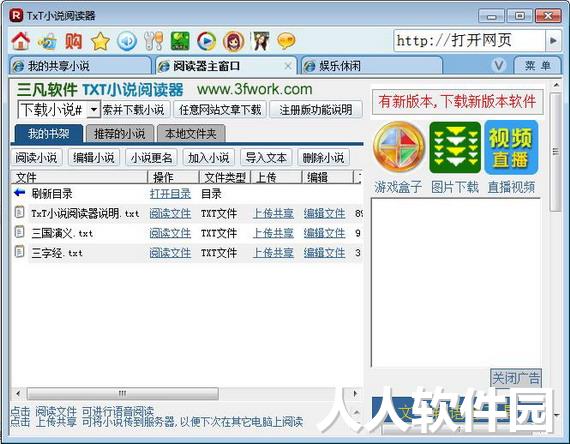Click the green game toolbar icon
570x444 pixels.
click(x=180, y=41)
